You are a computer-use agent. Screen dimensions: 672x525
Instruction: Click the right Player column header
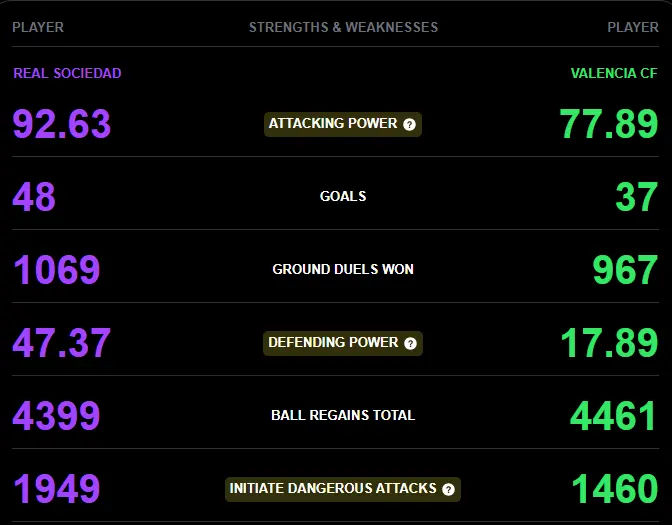[633, 27]
